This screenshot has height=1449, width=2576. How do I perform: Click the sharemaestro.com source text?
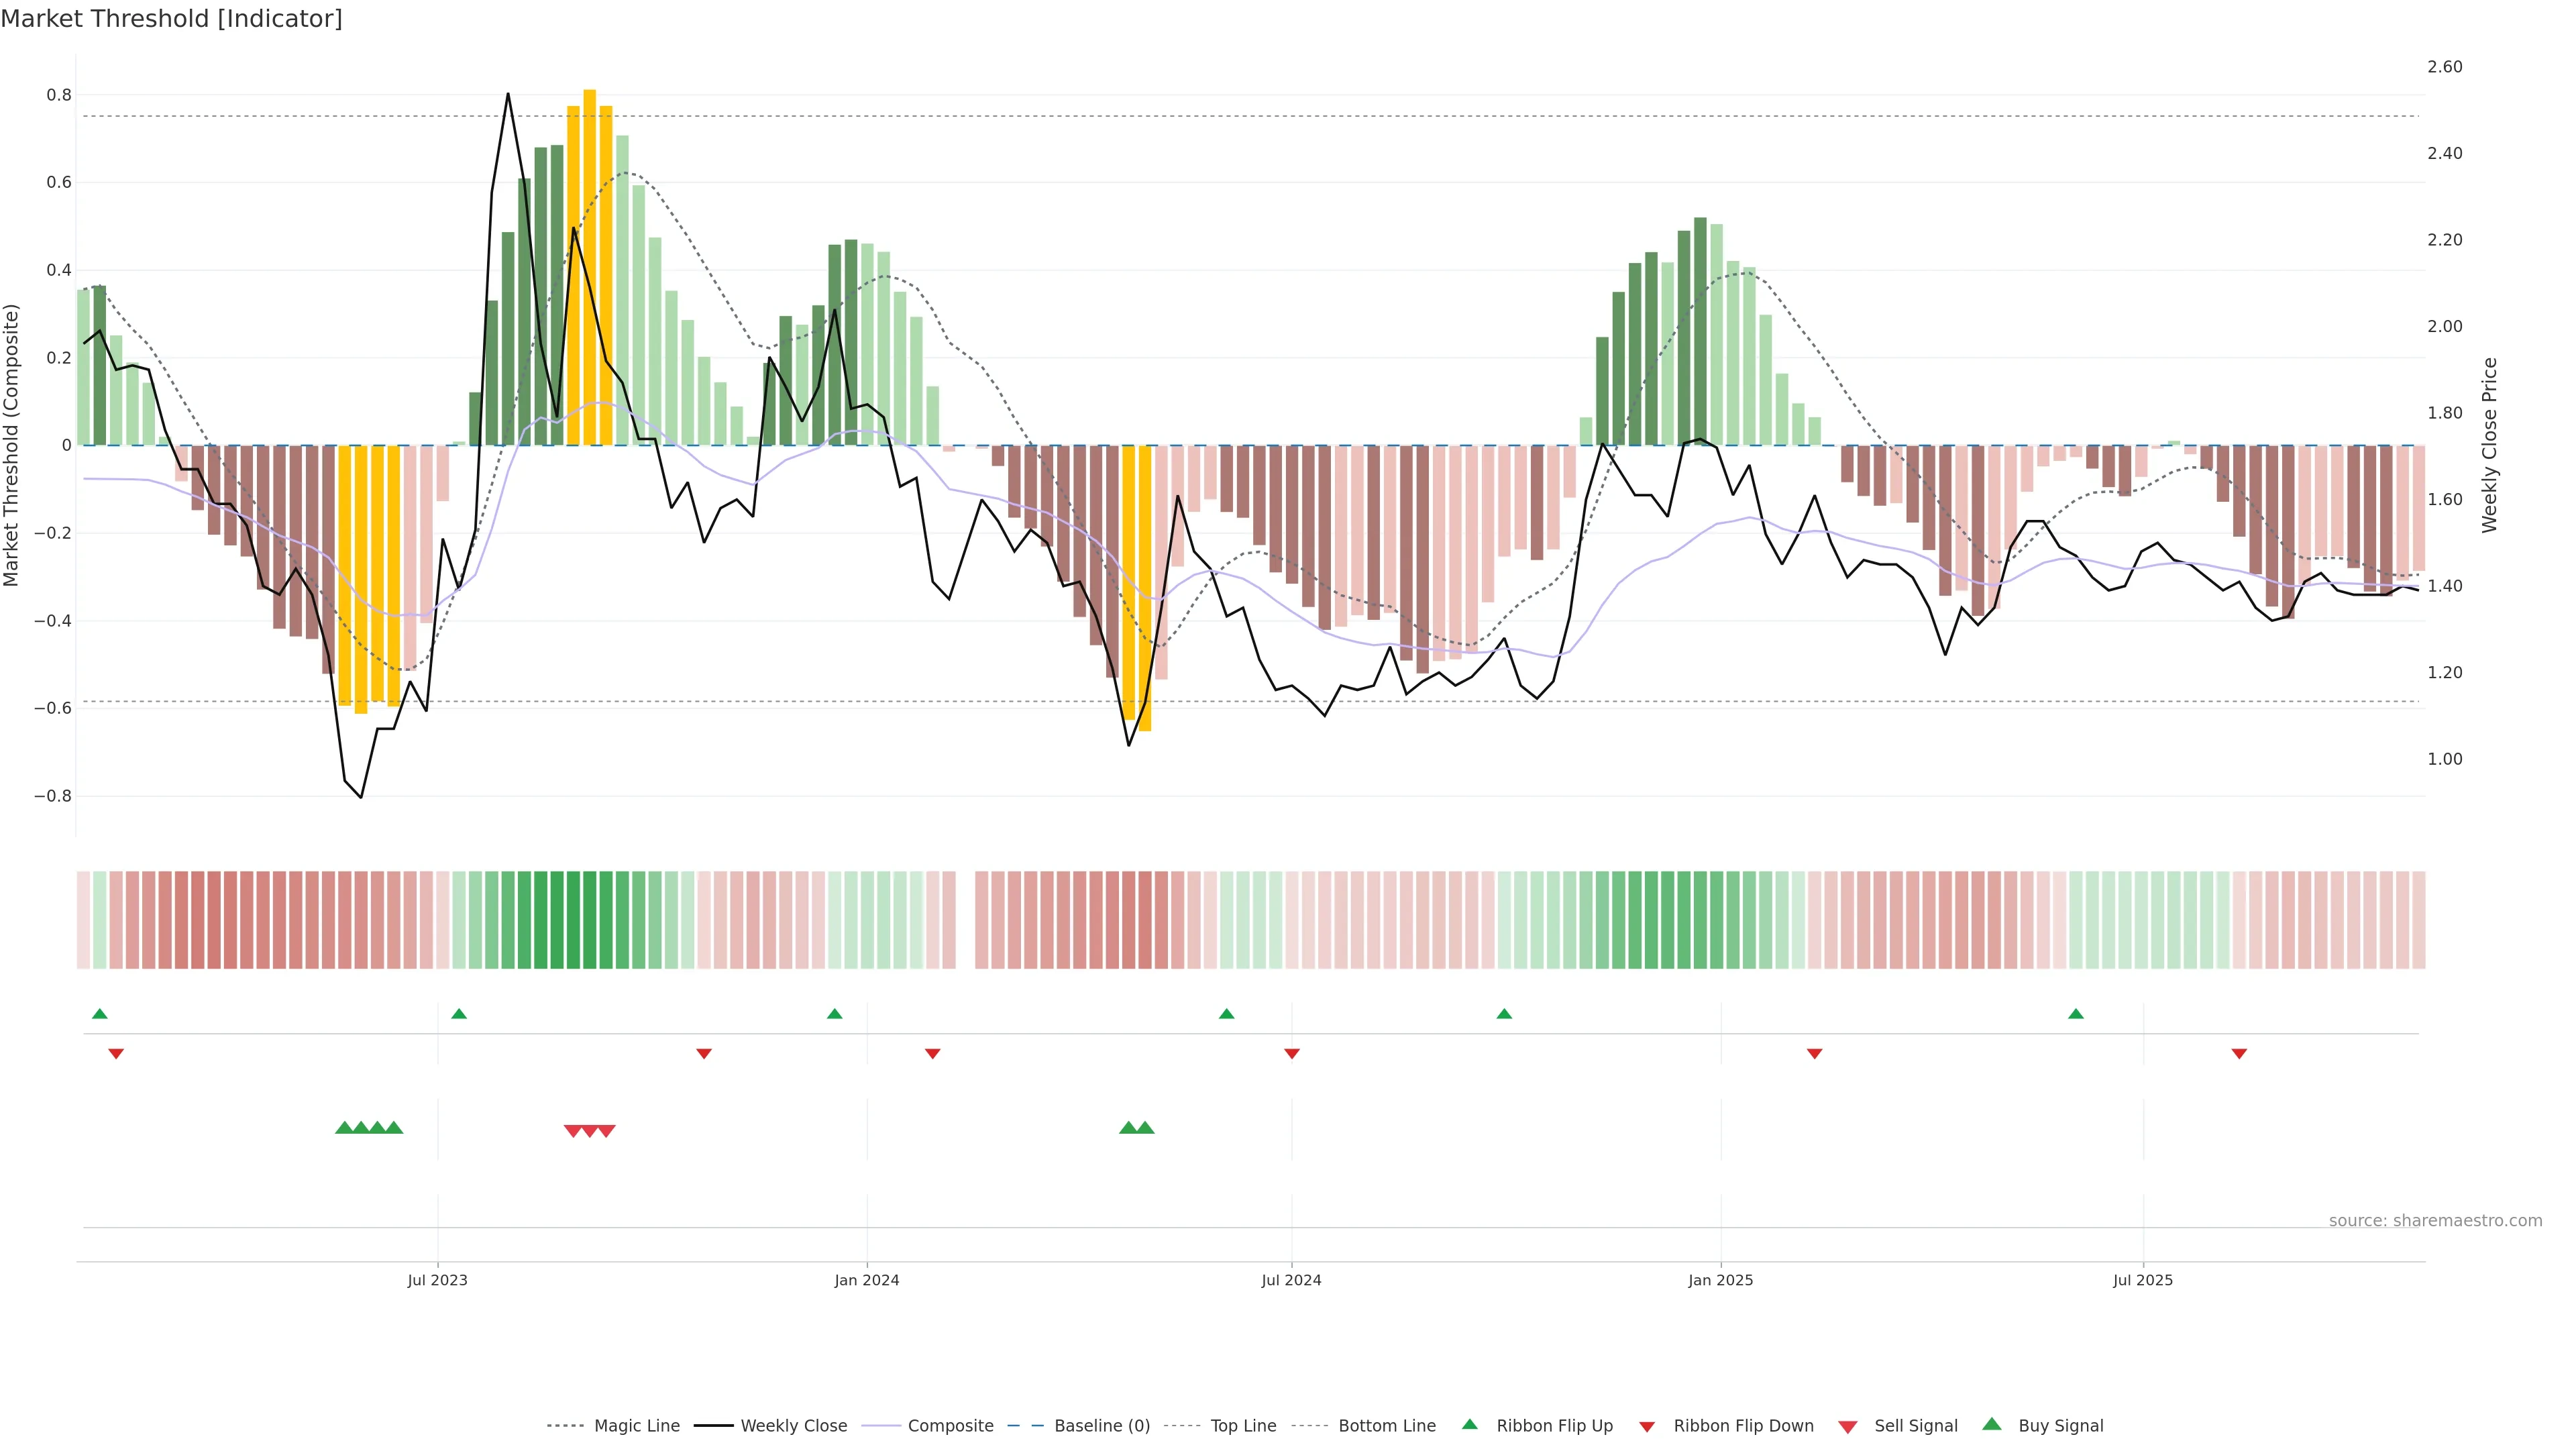pos(2435,1221)
